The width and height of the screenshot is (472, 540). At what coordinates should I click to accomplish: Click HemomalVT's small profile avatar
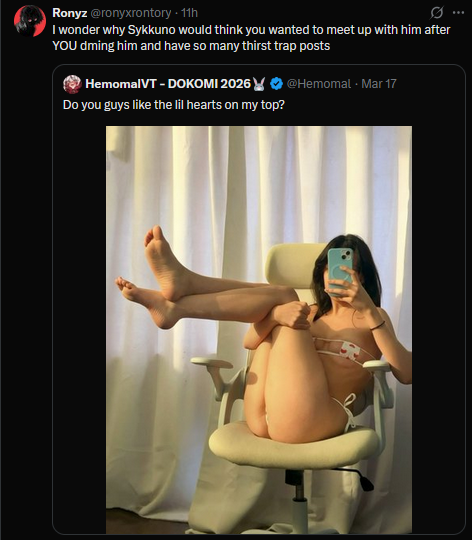72,84
